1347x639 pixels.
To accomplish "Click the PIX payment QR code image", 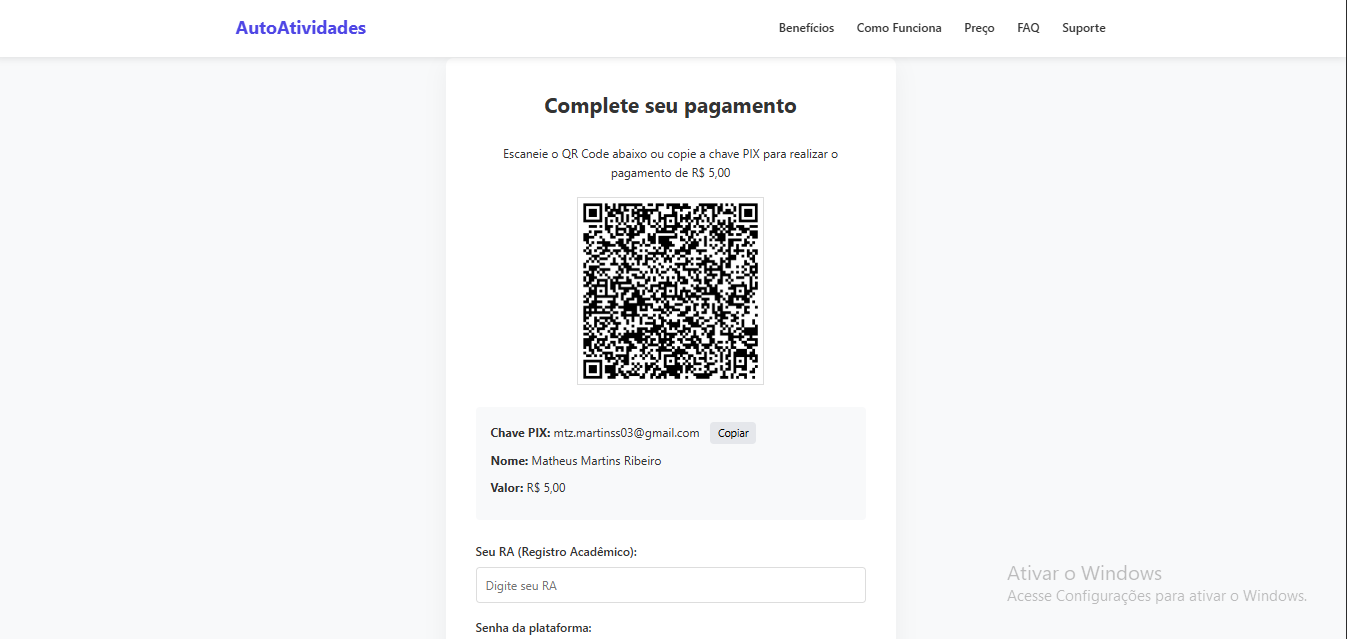I will (x=670, y=291).
